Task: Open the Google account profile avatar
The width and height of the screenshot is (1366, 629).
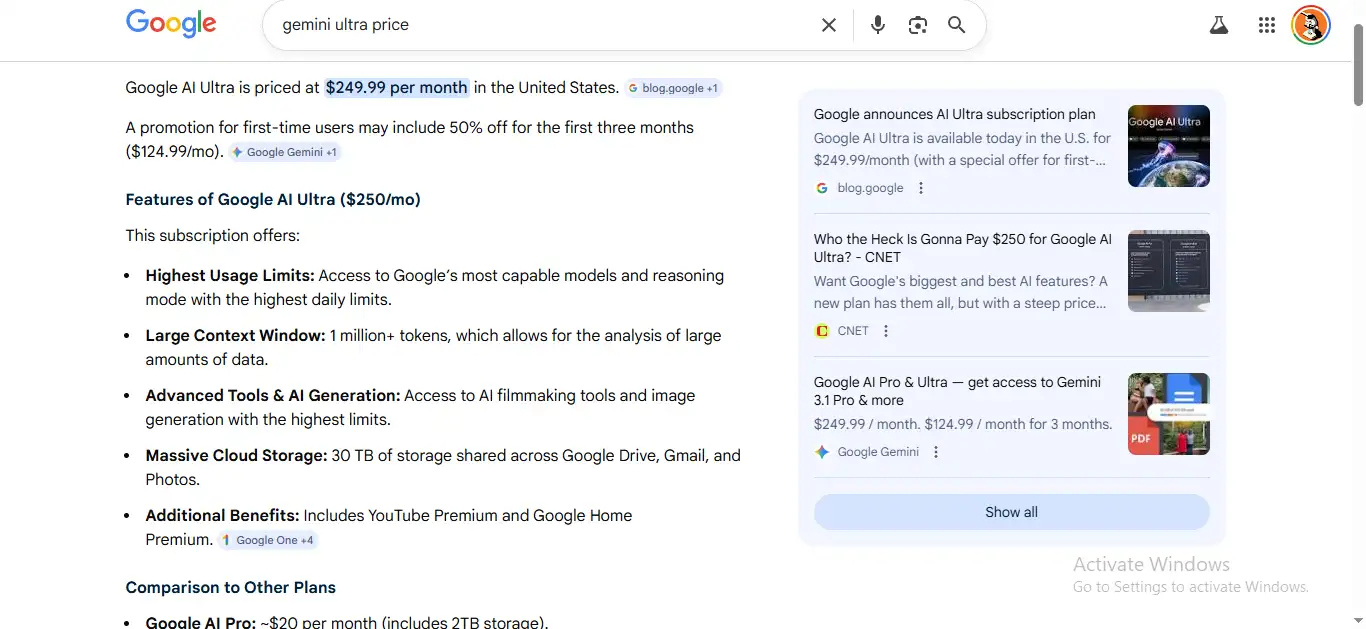Action: click(x=1310, y=26)
